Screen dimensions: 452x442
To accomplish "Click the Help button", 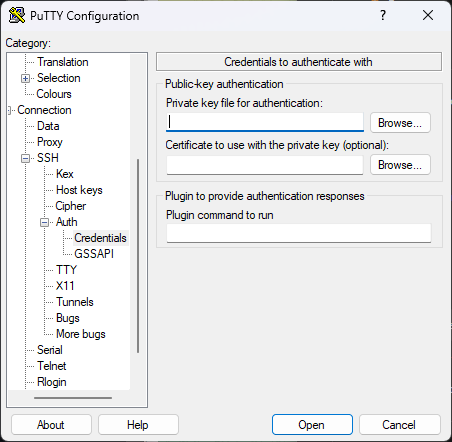I will click(138, 425).
